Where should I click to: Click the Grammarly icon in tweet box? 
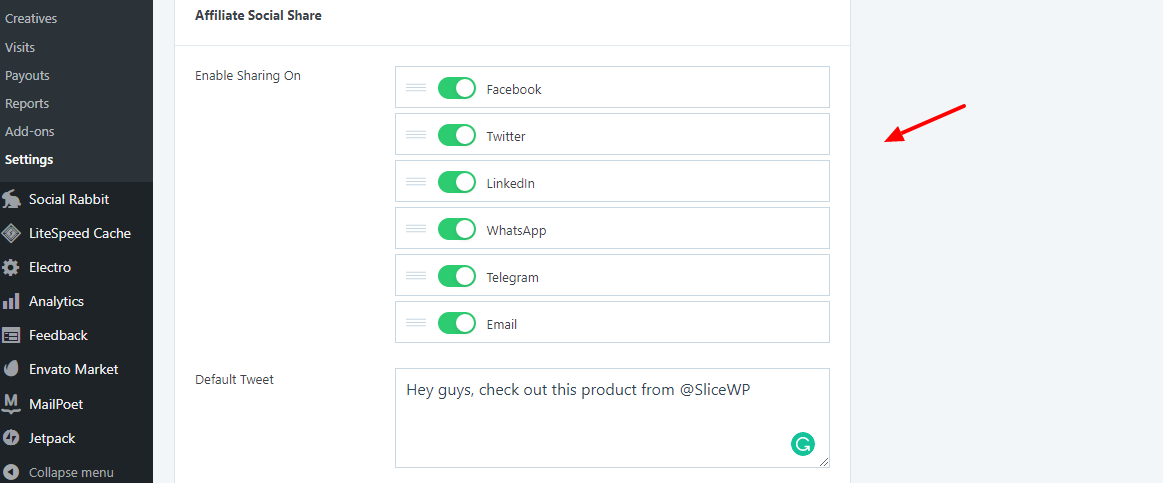point(802,444)
